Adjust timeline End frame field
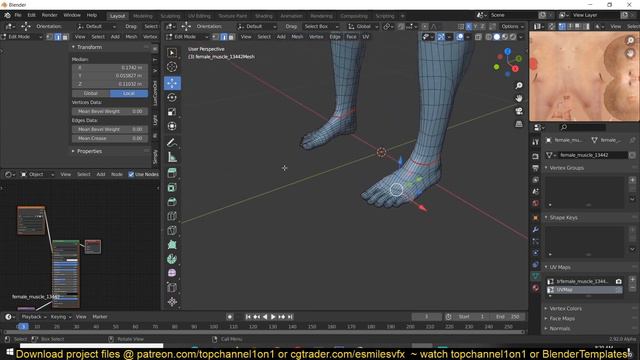Screen dimensions: 640x360 coord(507,317)
